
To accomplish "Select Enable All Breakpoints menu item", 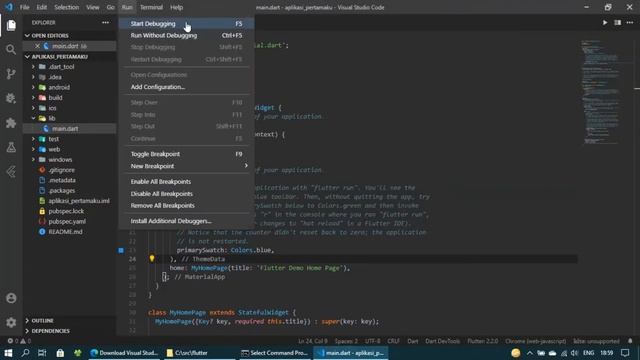I will 187,182.
